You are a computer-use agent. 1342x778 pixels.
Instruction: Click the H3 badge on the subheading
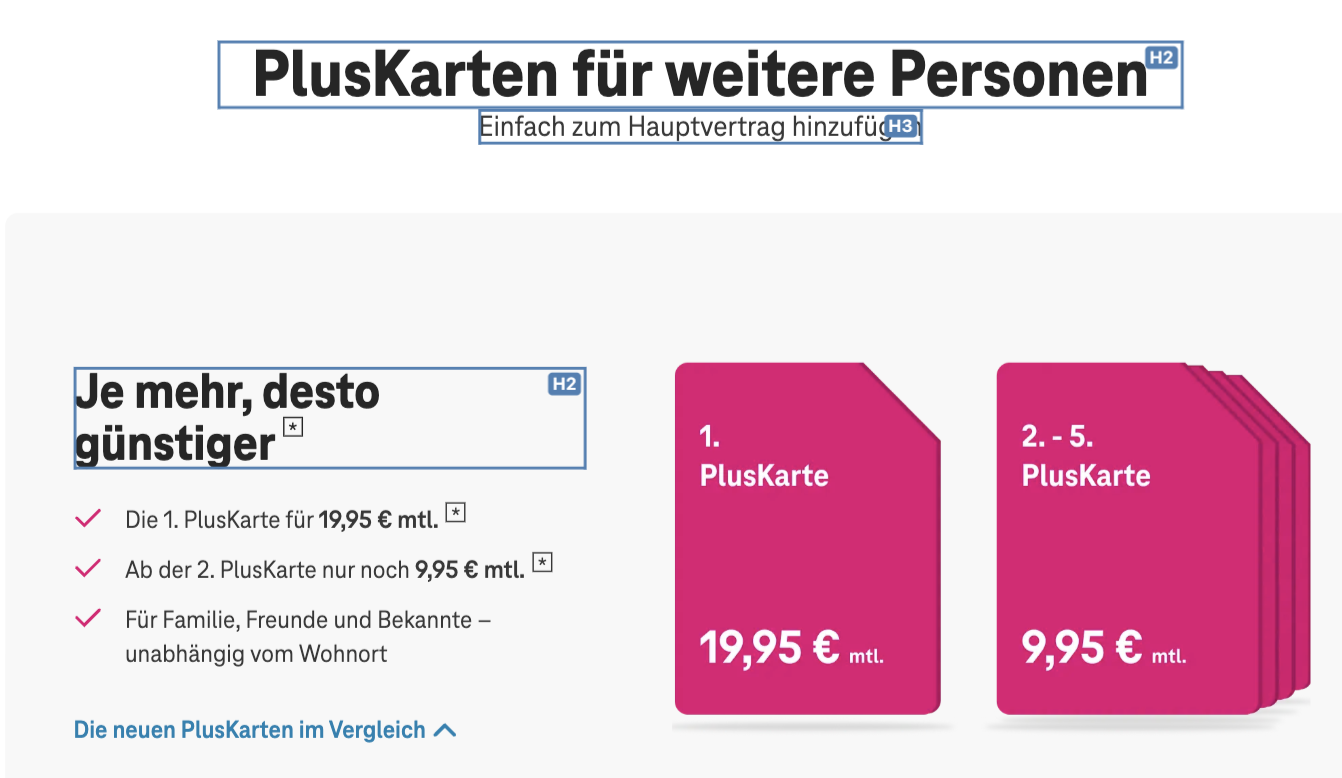(x=901, y=126)
